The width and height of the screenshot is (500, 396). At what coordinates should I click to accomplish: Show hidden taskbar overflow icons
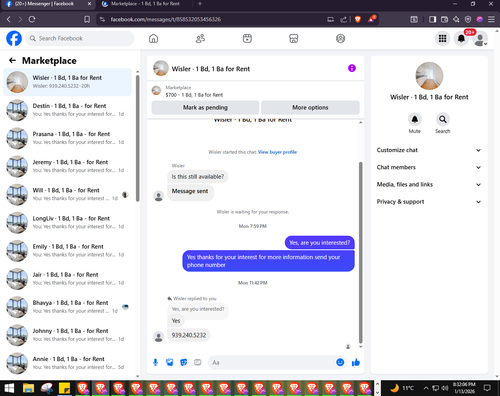point(426,388)
